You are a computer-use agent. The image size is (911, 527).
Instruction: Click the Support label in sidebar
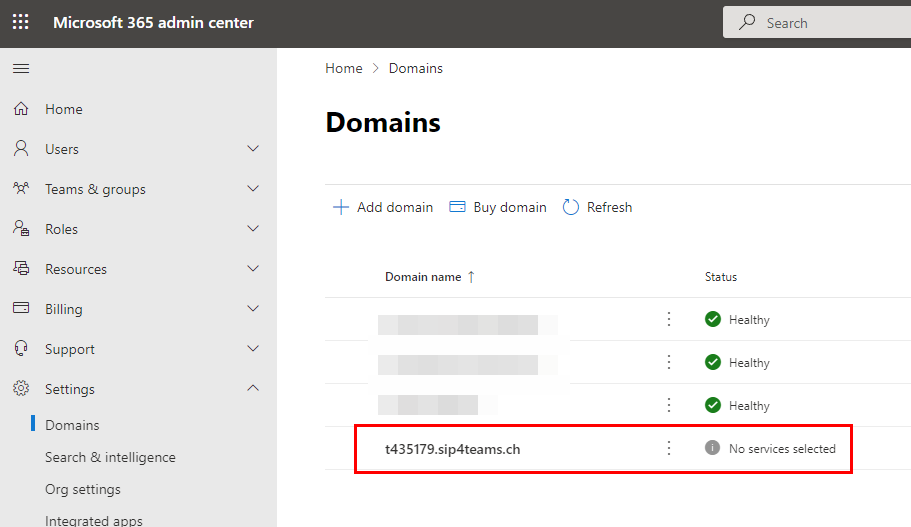click(70, 349)
